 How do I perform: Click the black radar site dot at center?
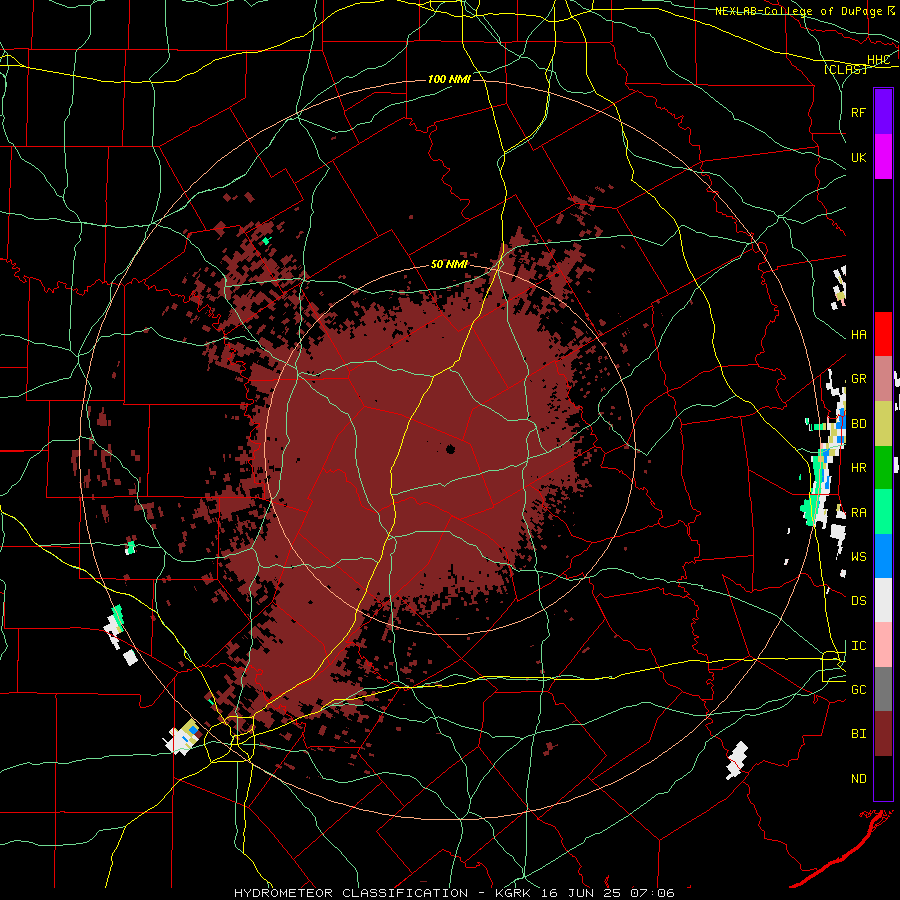coord(450,449)
